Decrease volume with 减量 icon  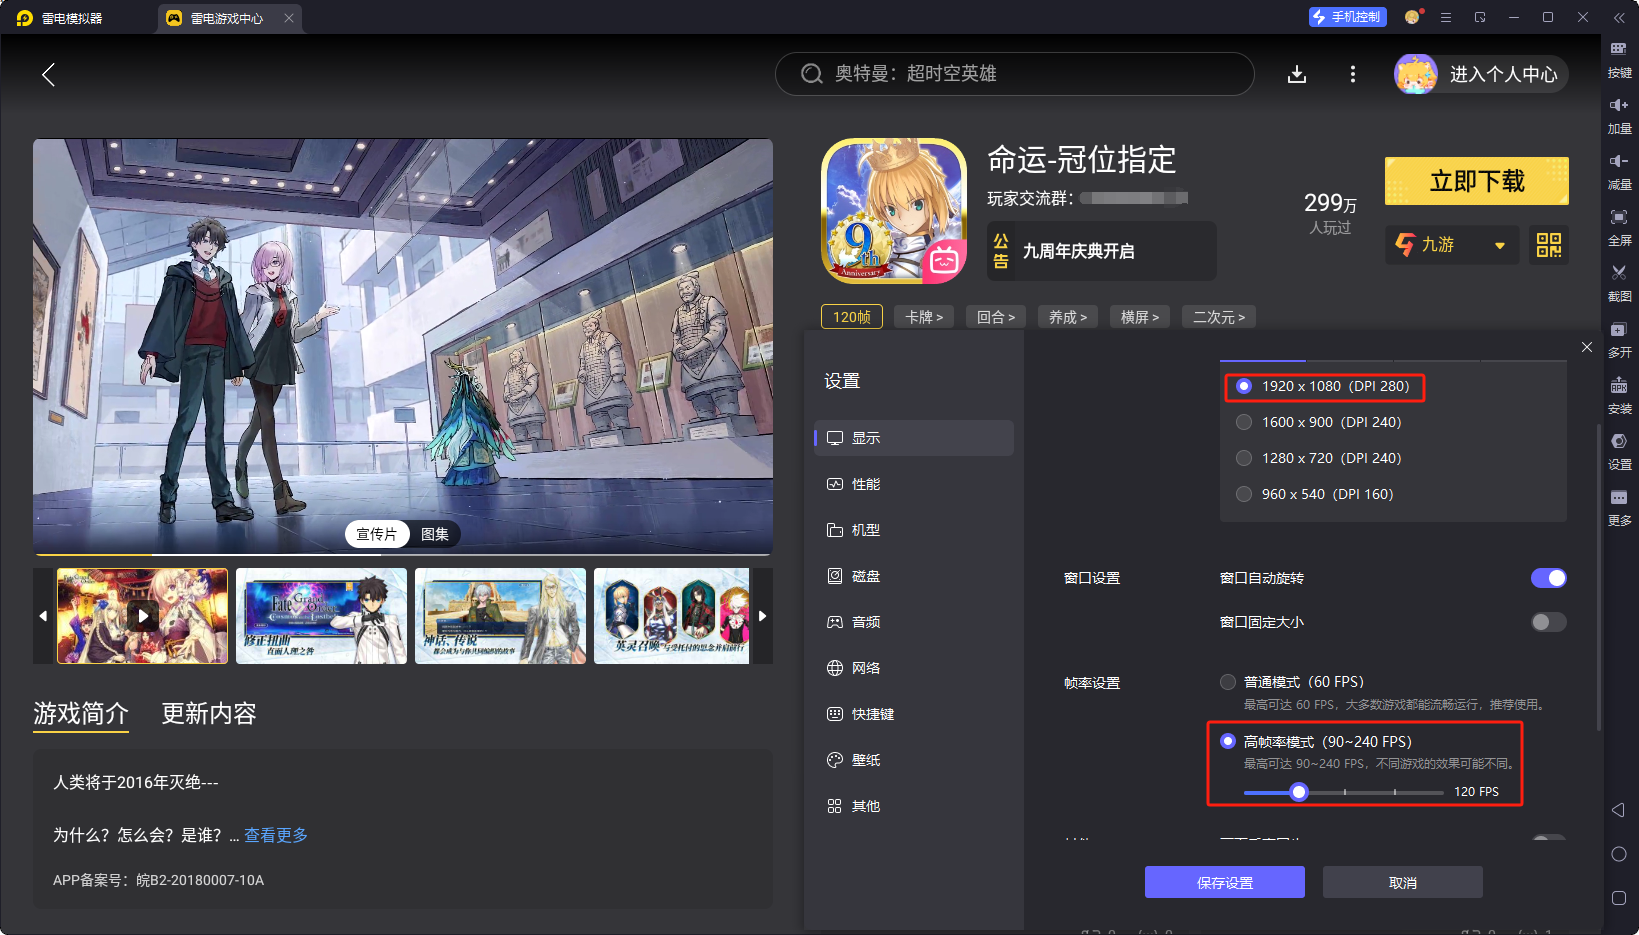[x=1619, y=172]
